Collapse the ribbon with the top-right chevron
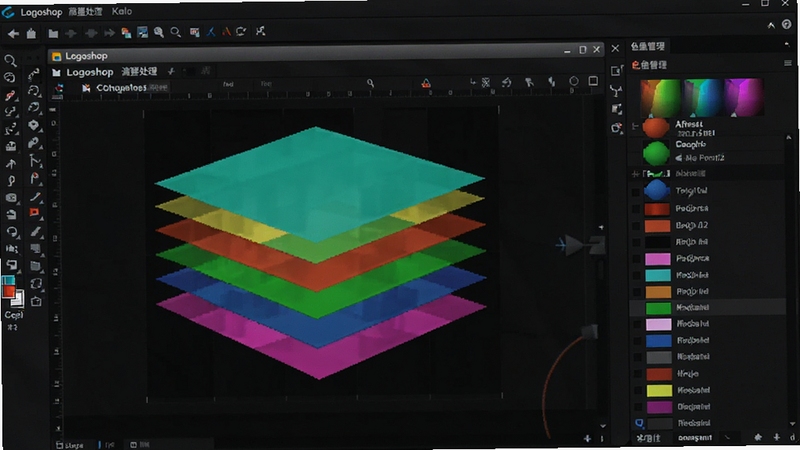The width and height of the screenshot is (800, 450). click(x=771, y=25)
